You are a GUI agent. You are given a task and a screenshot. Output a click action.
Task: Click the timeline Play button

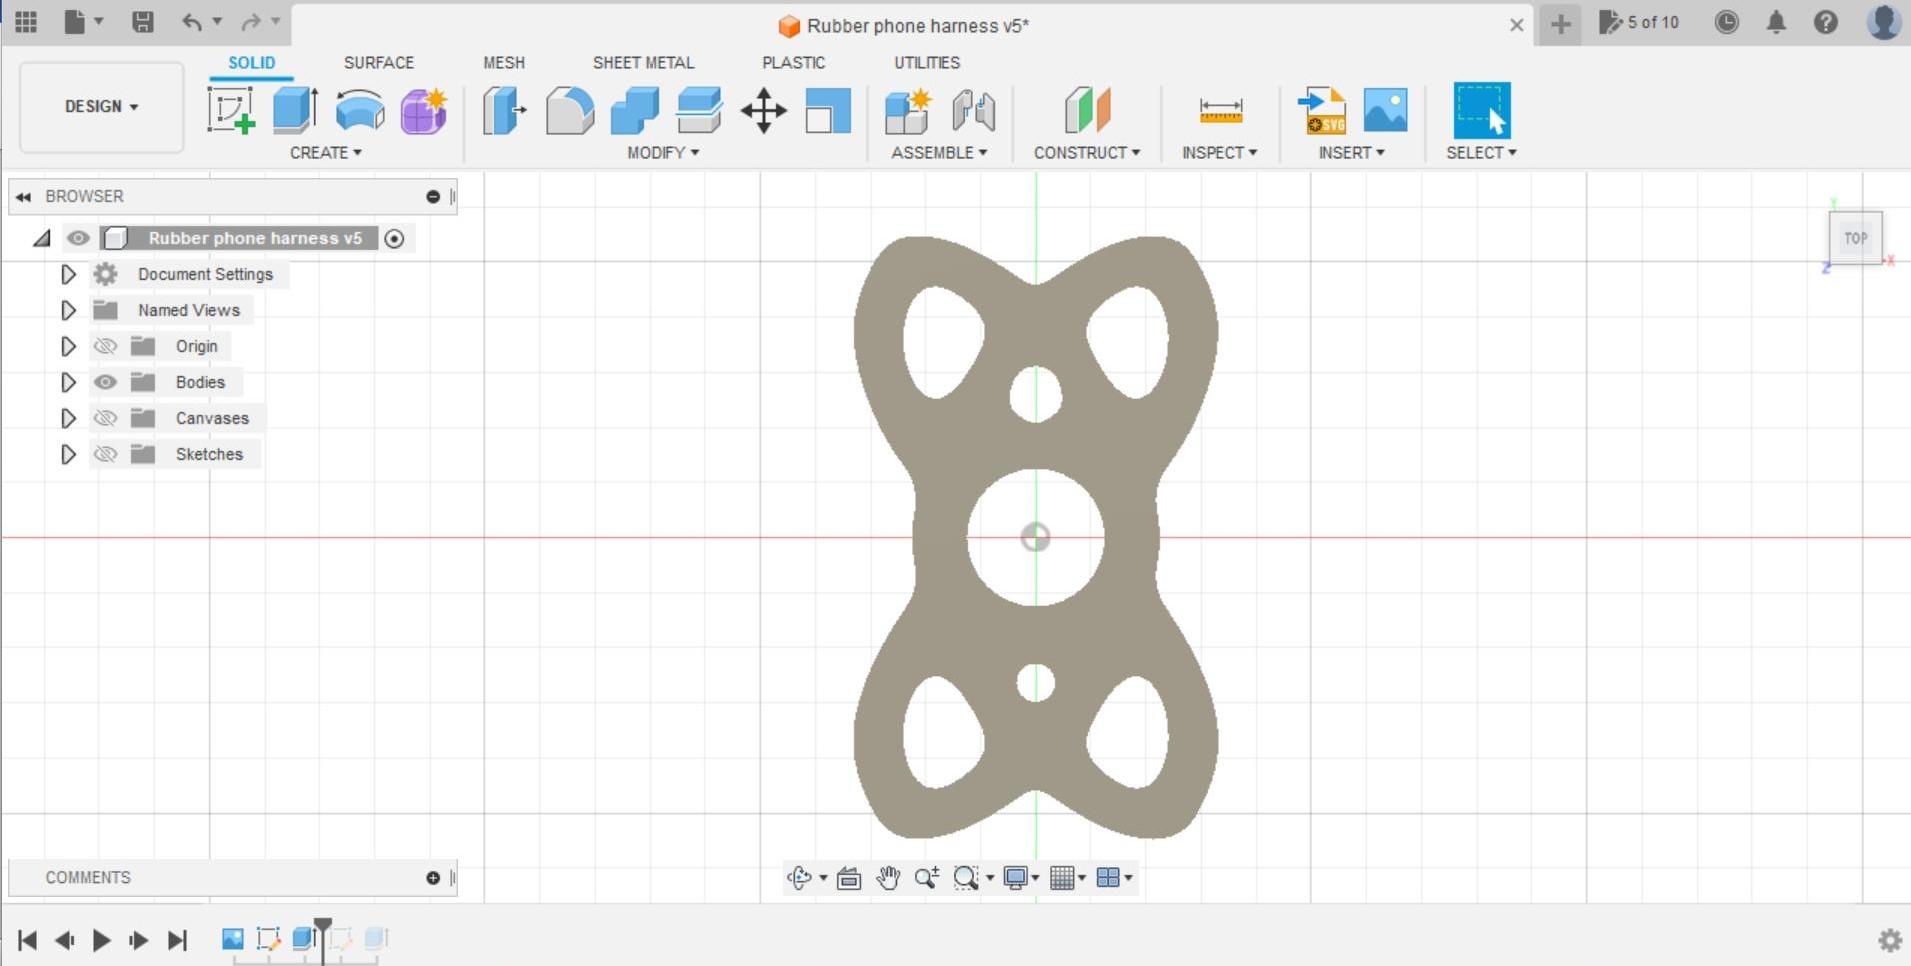101,940
